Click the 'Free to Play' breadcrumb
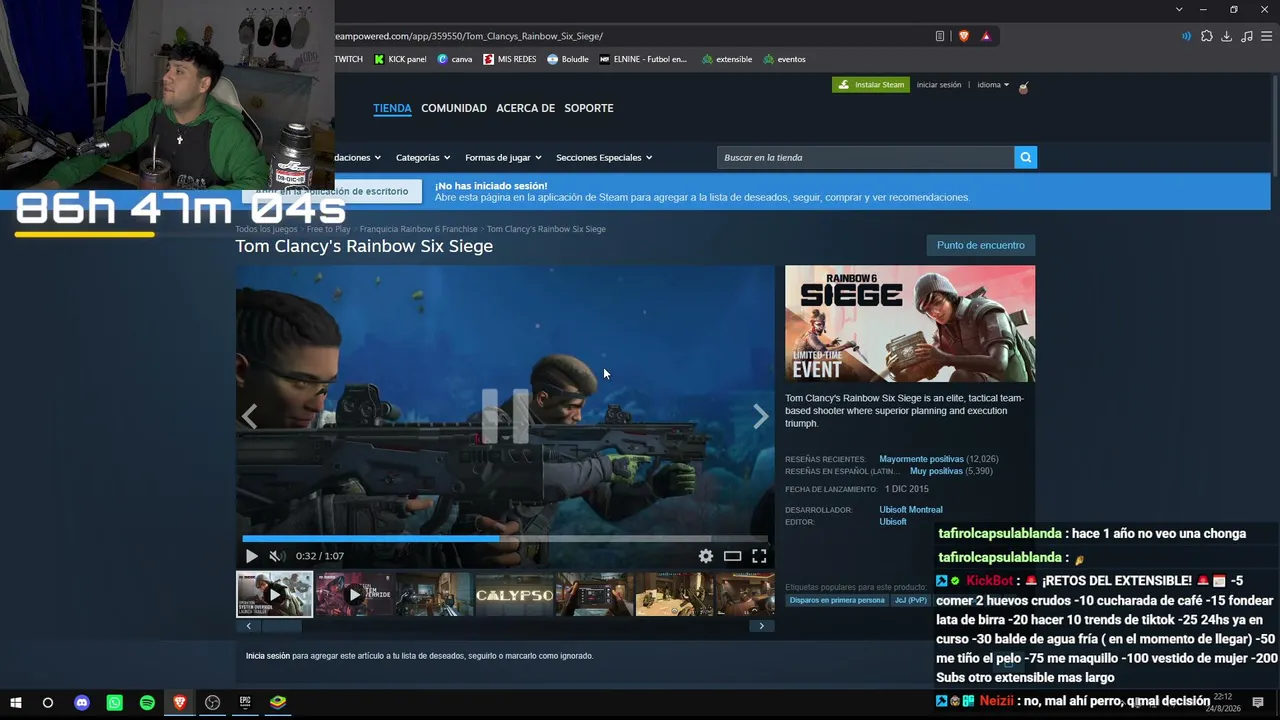The height and width of the screenshot is (720, 1280). pyautogui.click(x=329, y=229)
